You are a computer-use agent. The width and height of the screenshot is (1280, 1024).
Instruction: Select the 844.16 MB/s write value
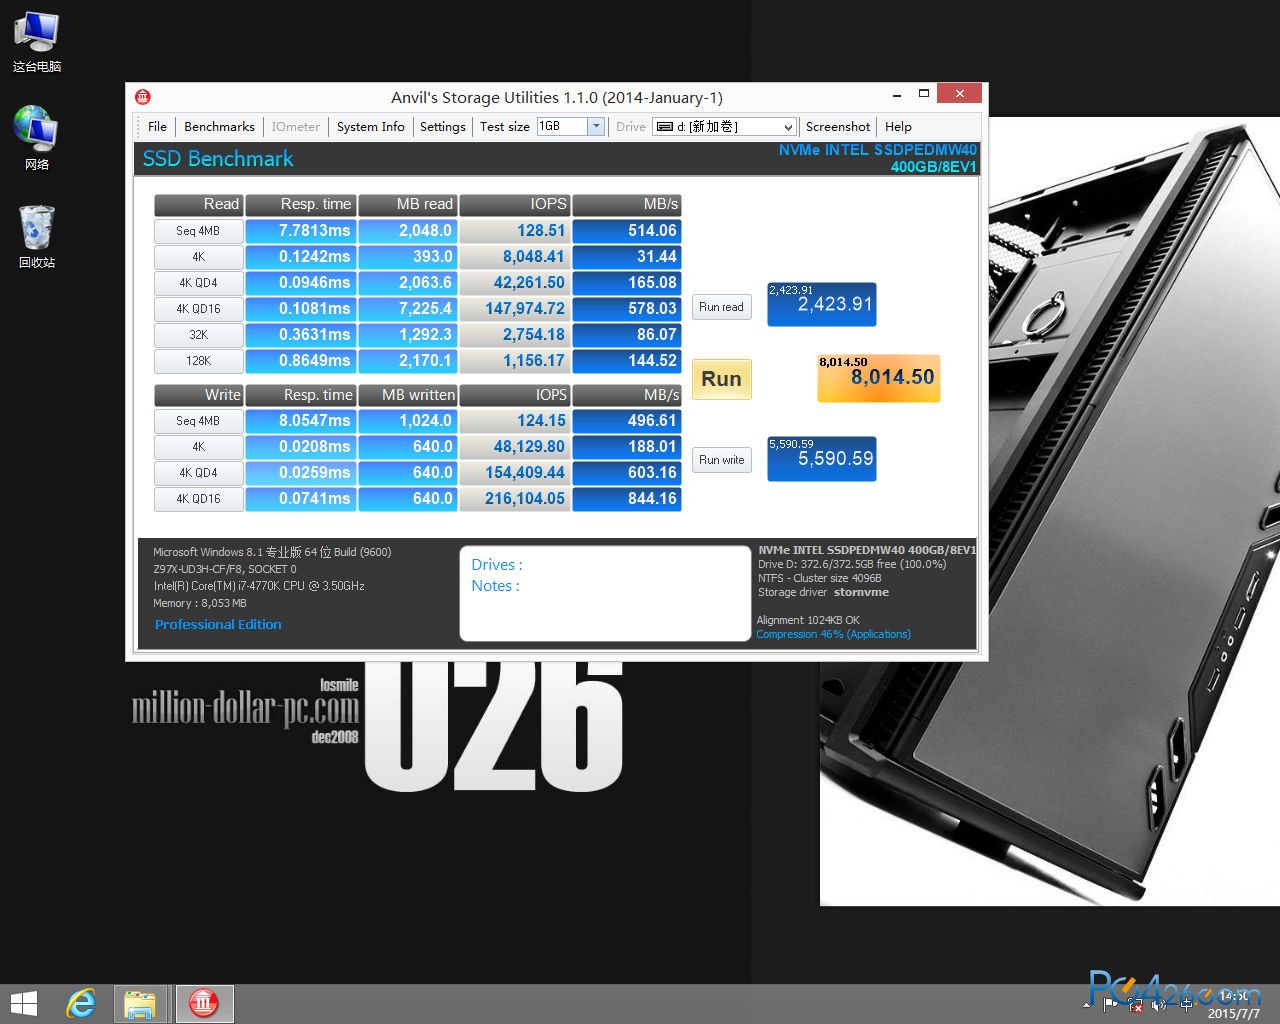tap(627, 499)
